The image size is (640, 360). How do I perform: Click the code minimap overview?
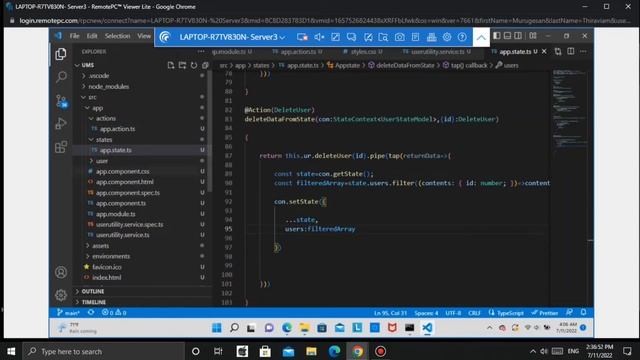[x=570, y=110]
